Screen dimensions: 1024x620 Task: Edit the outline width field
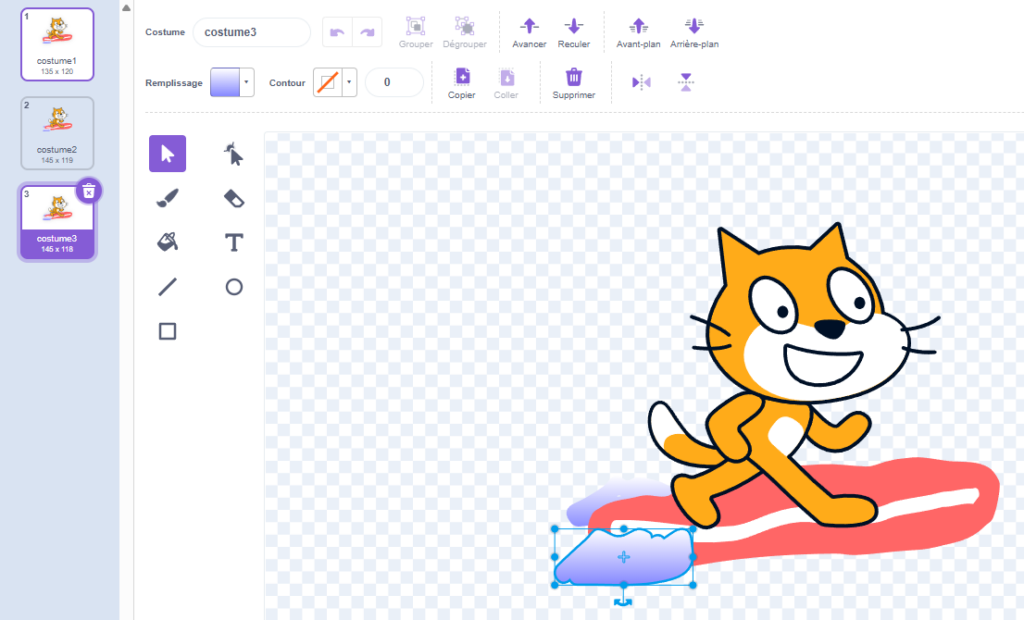(x=394, y=82)
